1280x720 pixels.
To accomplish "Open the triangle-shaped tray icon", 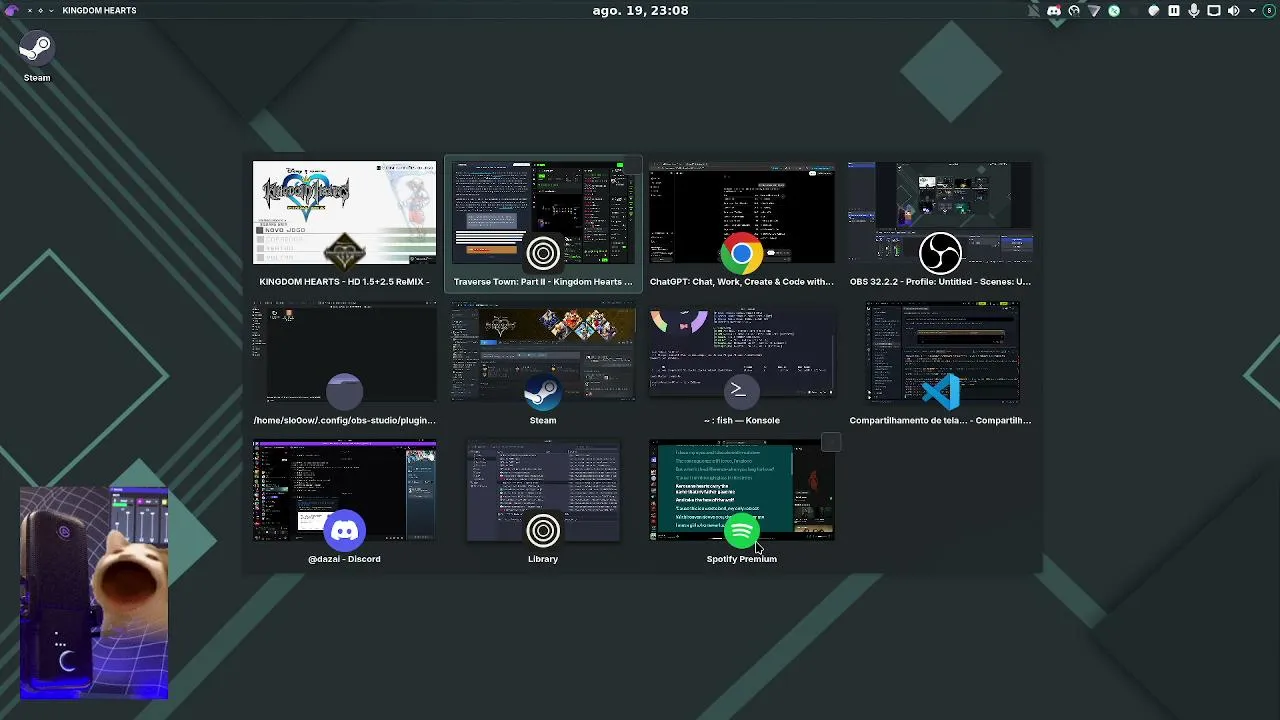I will pyautogui.click(x=1094, y=11).
